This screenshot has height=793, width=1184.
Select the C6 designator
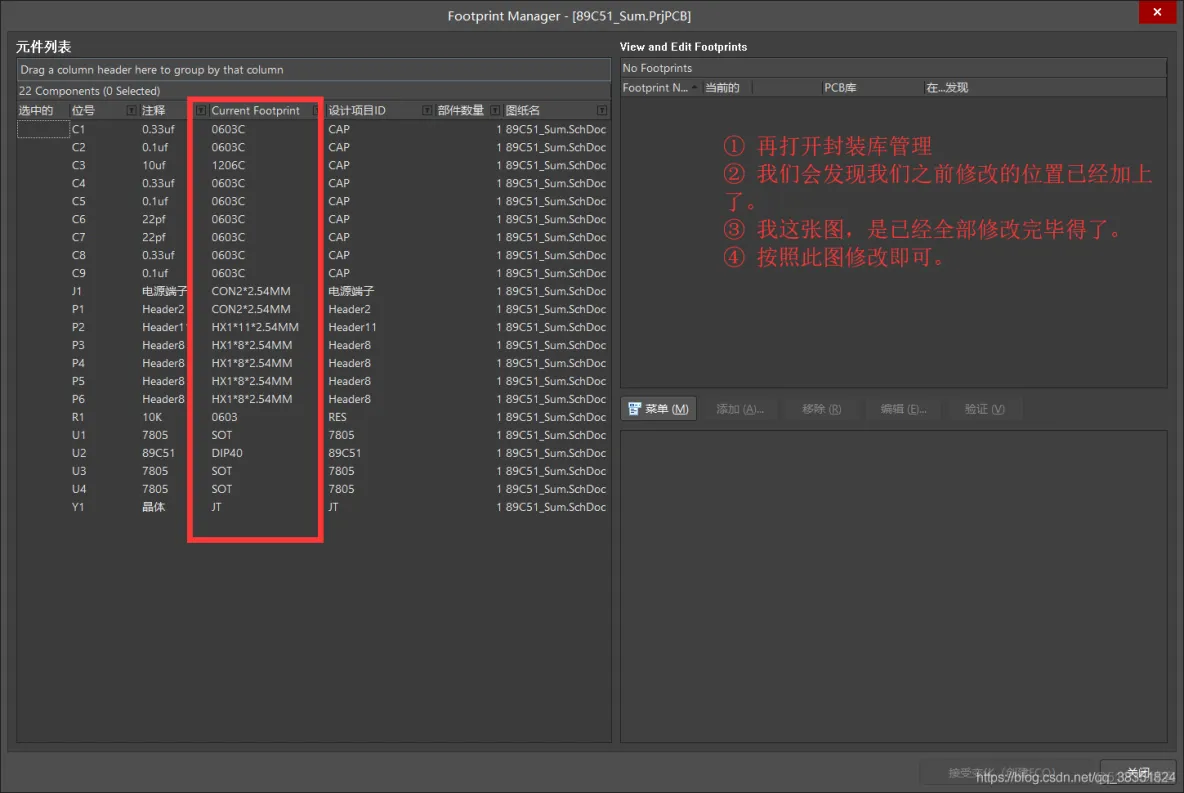(x=79, y=219)
